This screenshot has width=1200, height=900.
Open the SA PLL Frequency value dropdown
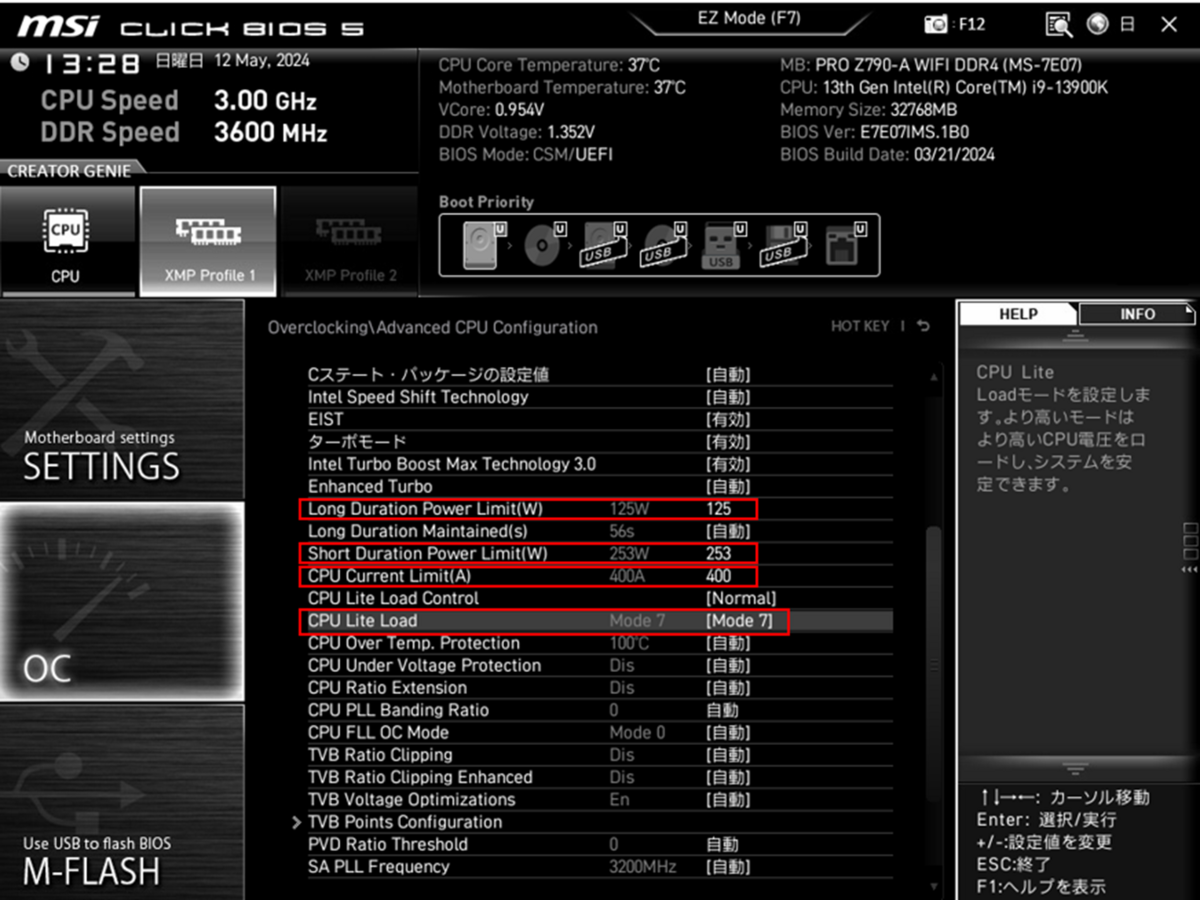coord(728,867)
